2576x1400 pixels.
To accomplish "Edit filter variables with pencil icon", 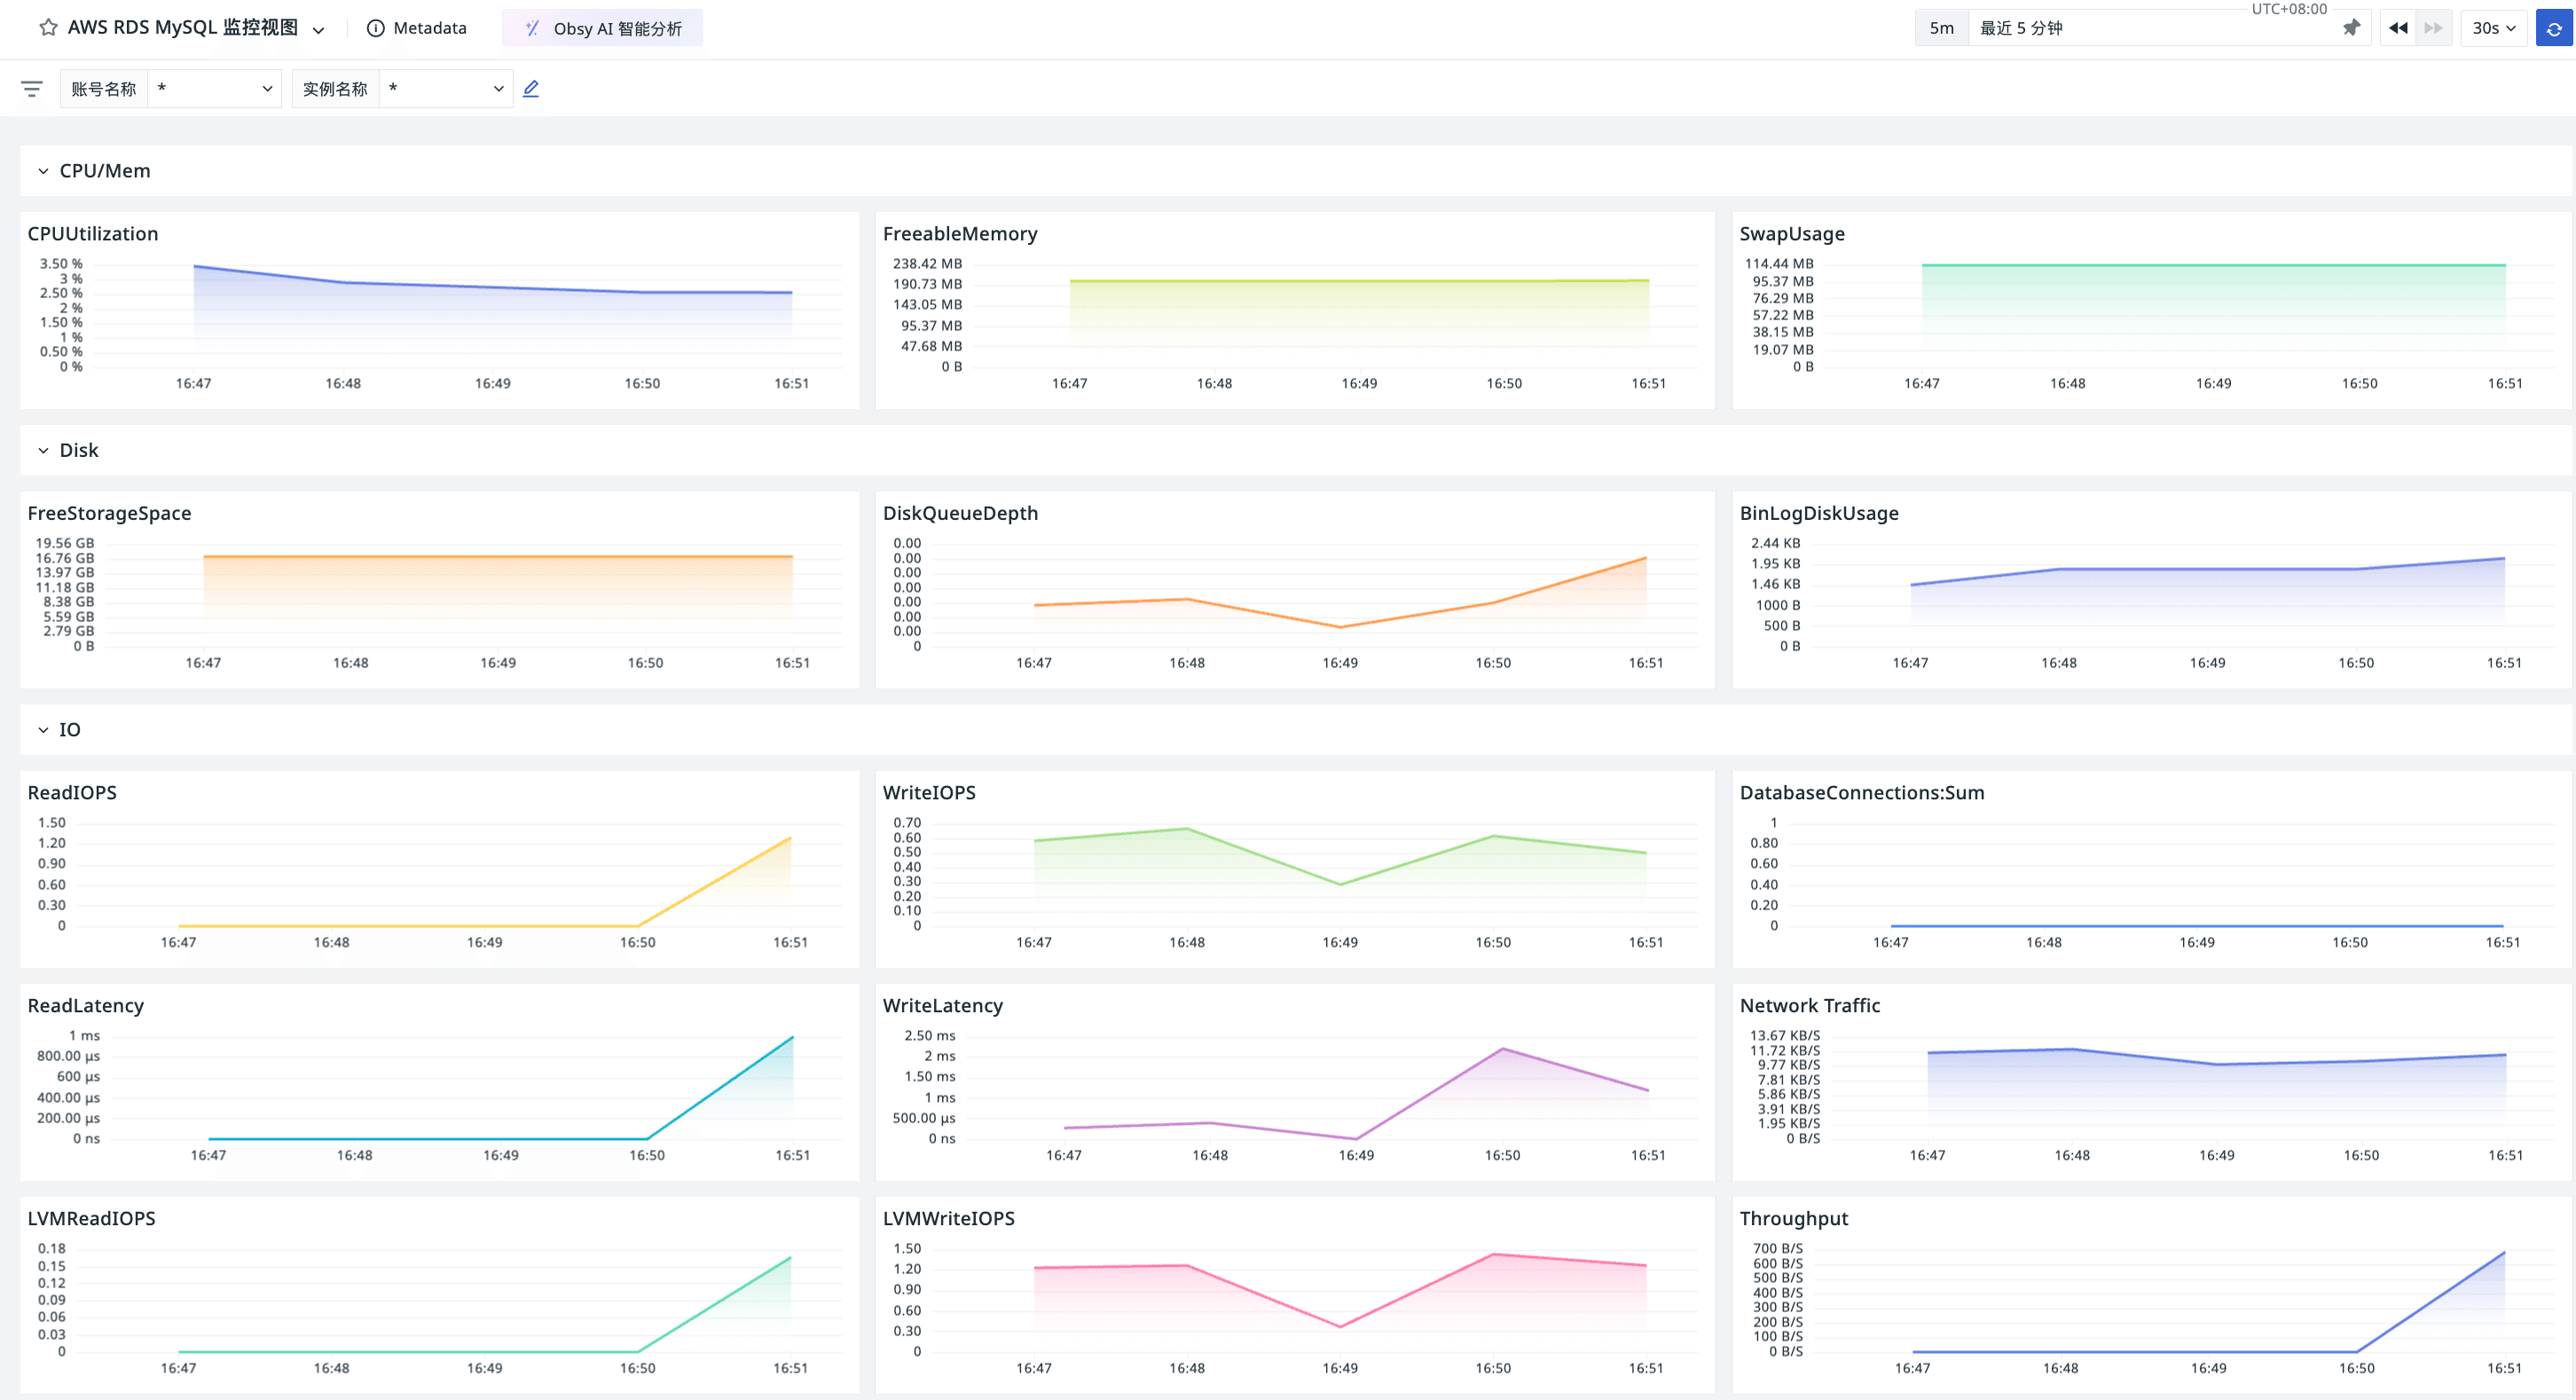I will point(531,89).
